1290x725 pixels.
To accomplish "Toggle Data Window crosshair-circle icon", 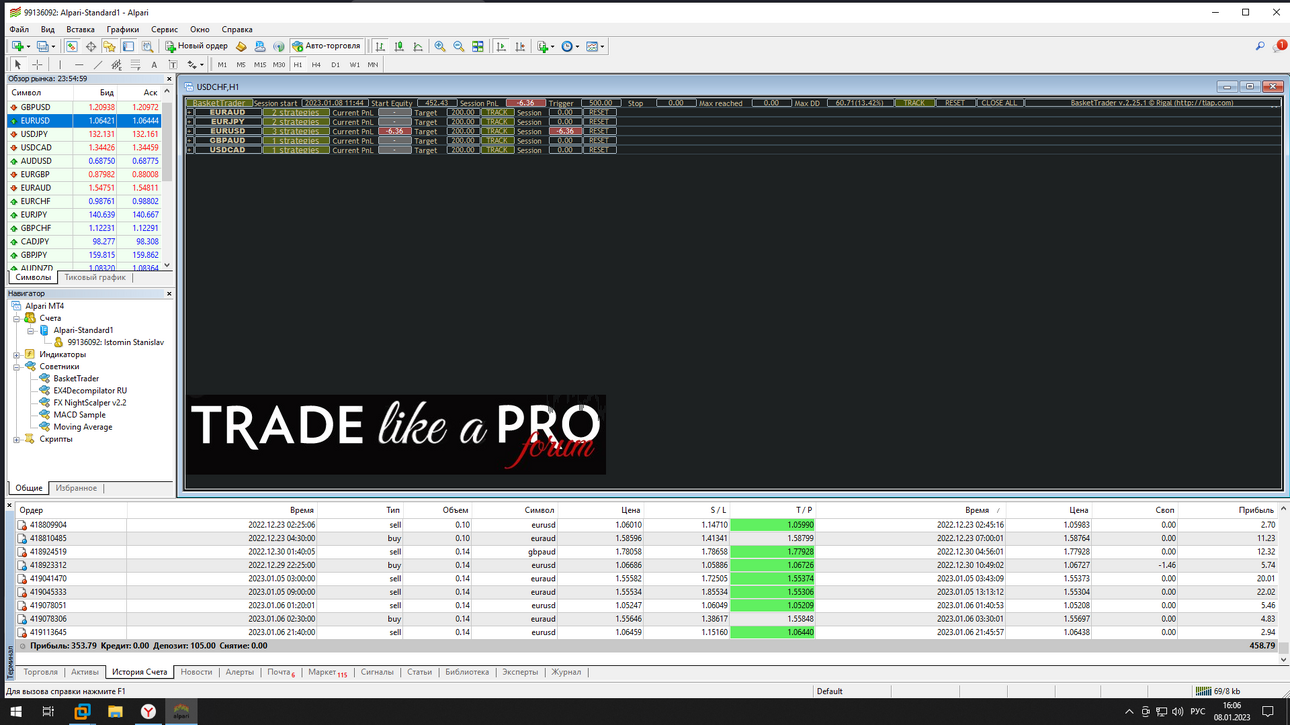I will [x=91, y=46].
